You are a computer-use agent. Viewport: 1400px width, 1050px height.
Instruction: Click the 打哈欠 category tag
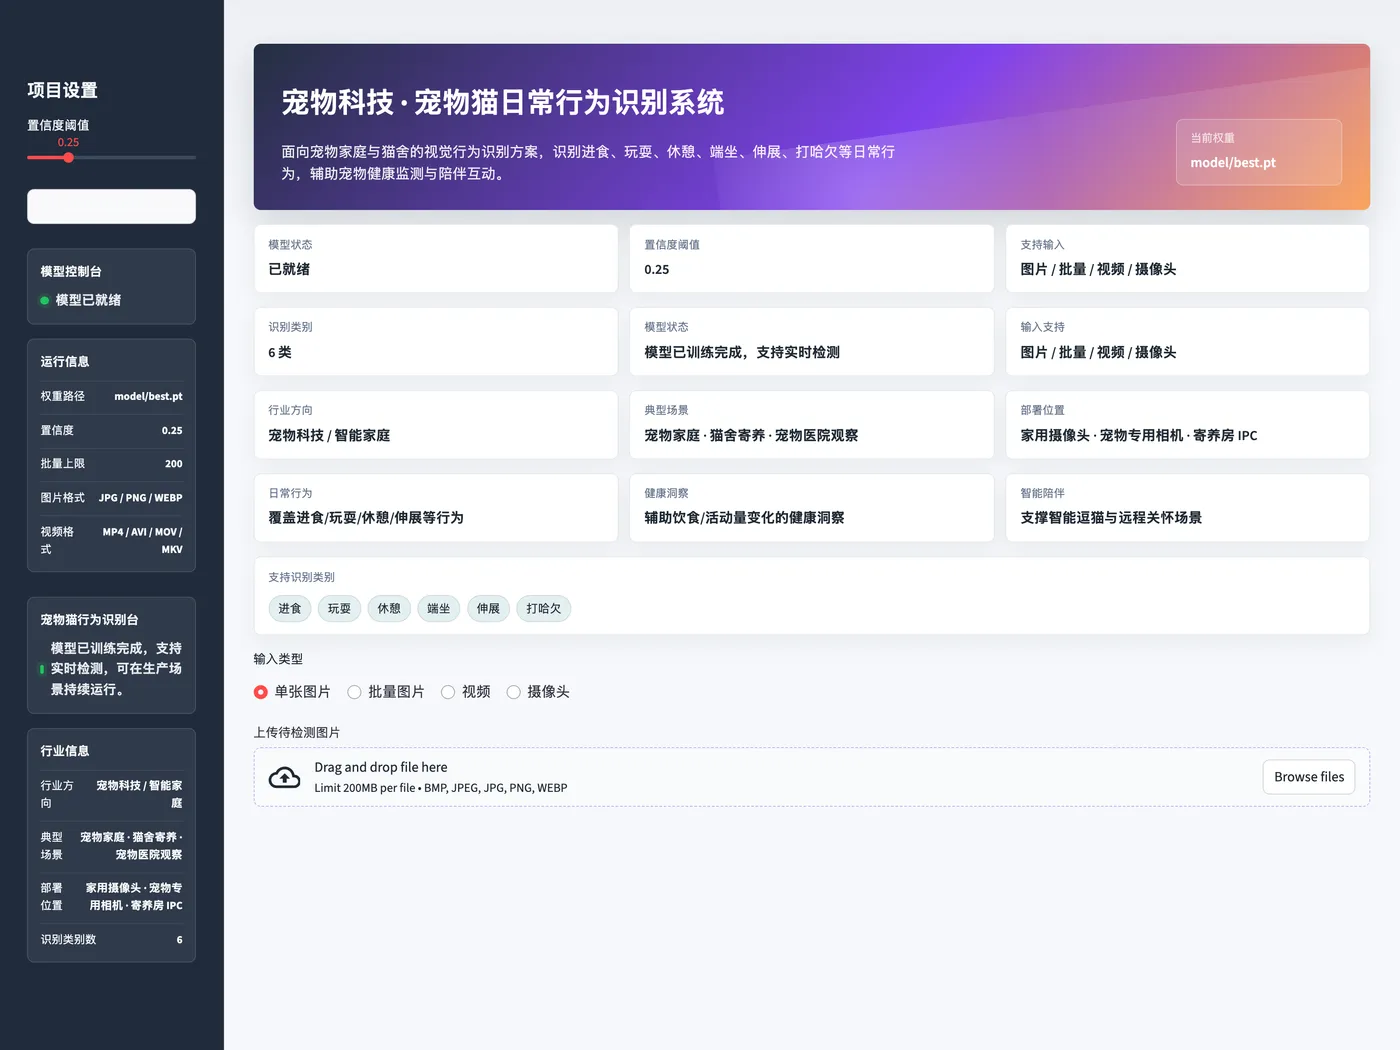[x=544, y=608]
